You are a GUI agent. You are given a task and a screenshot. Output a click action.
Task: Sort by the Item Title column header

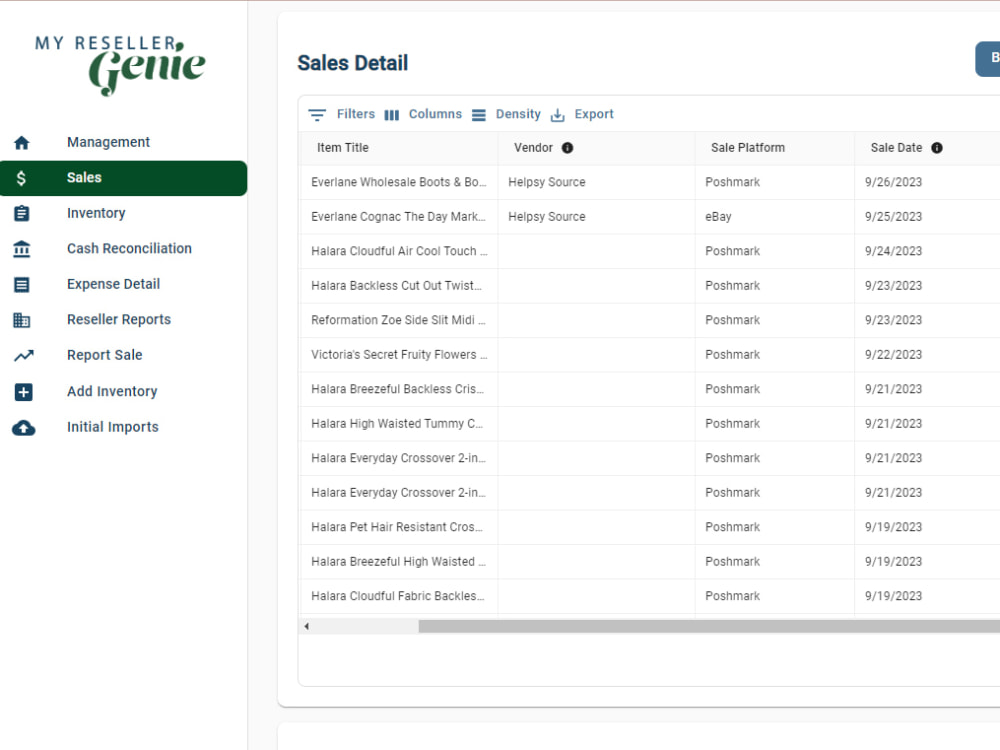click(343, 148)
